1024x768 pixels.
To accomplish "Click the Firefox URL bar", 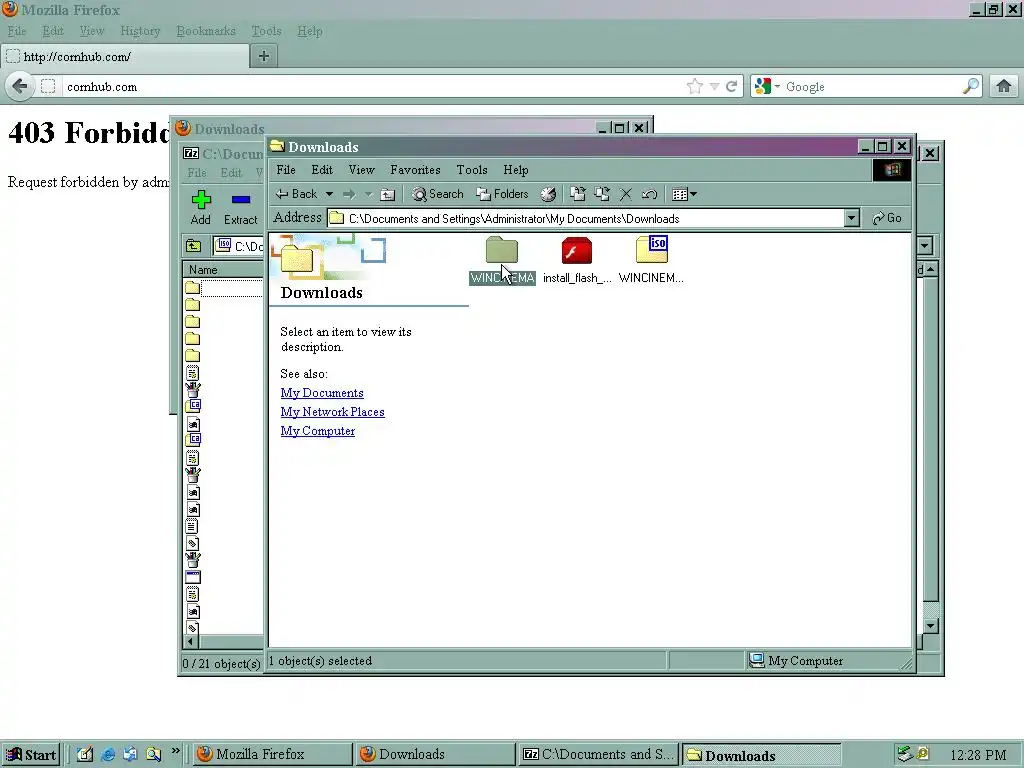I will [x=372, y=87].
